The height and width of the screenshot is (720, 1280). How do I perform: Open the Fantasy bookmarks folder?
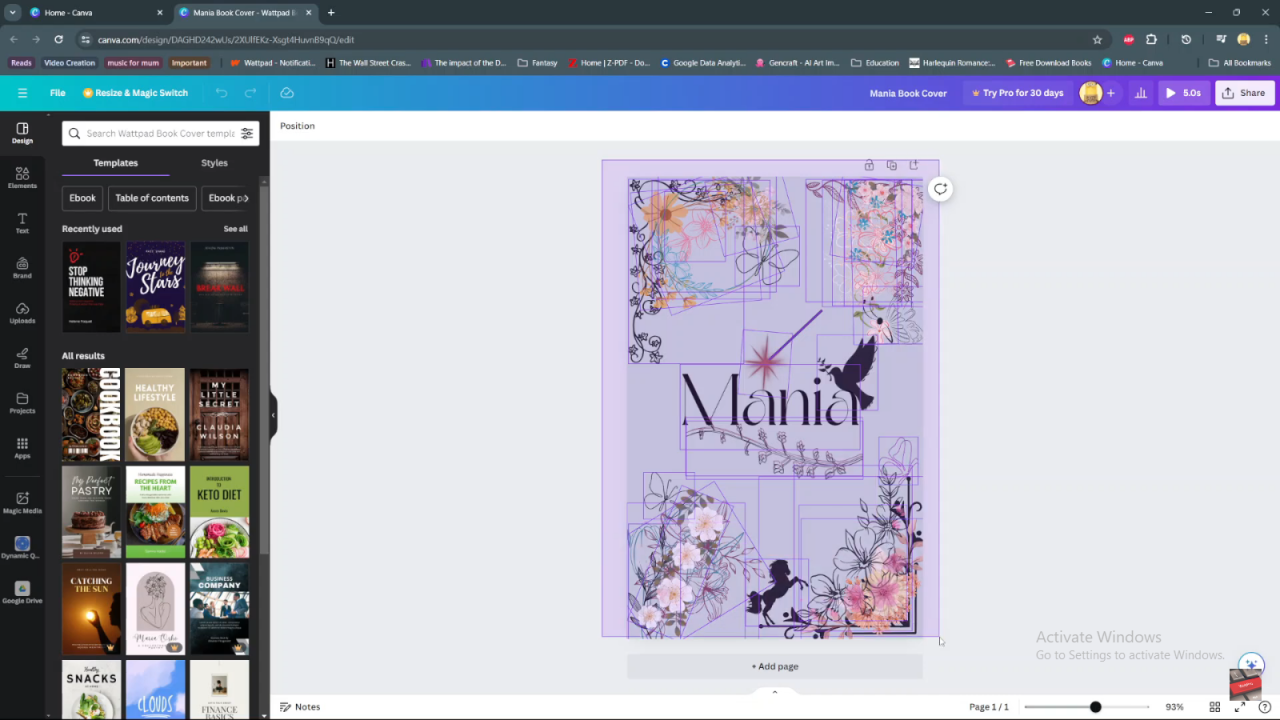[538, 63]
